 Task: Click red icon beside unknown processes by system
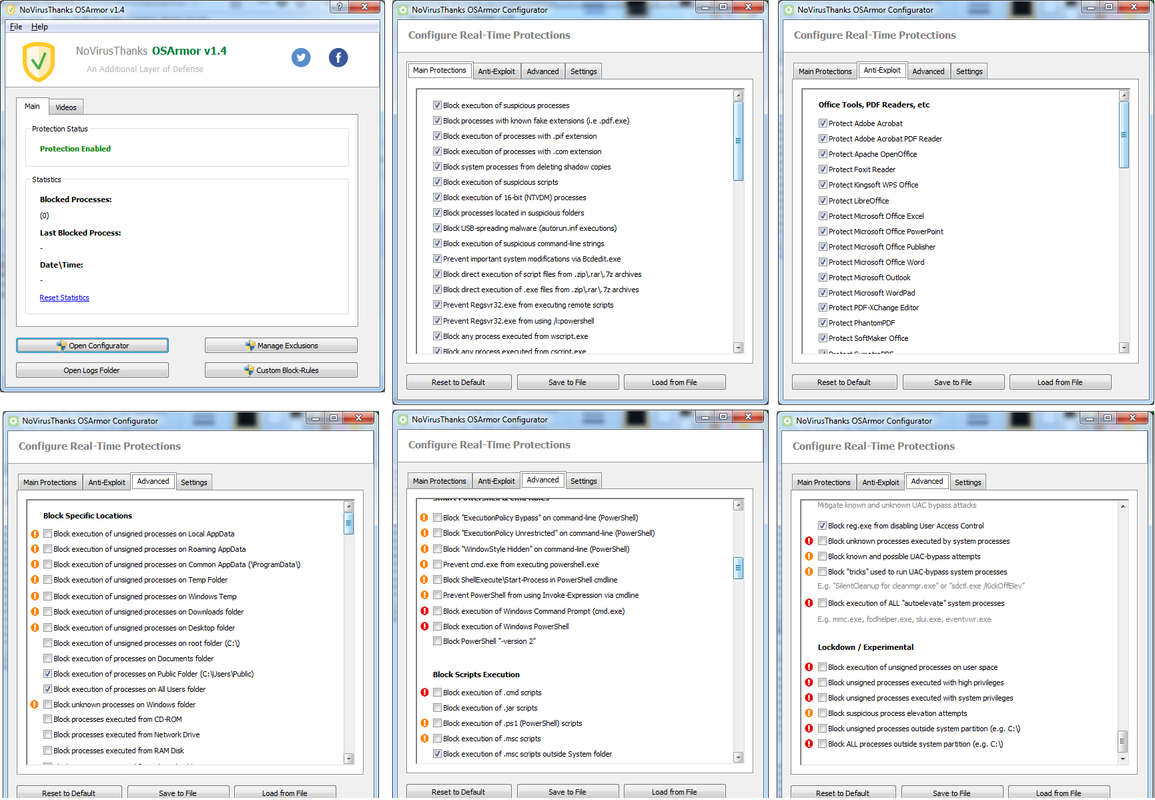point(810,541)
